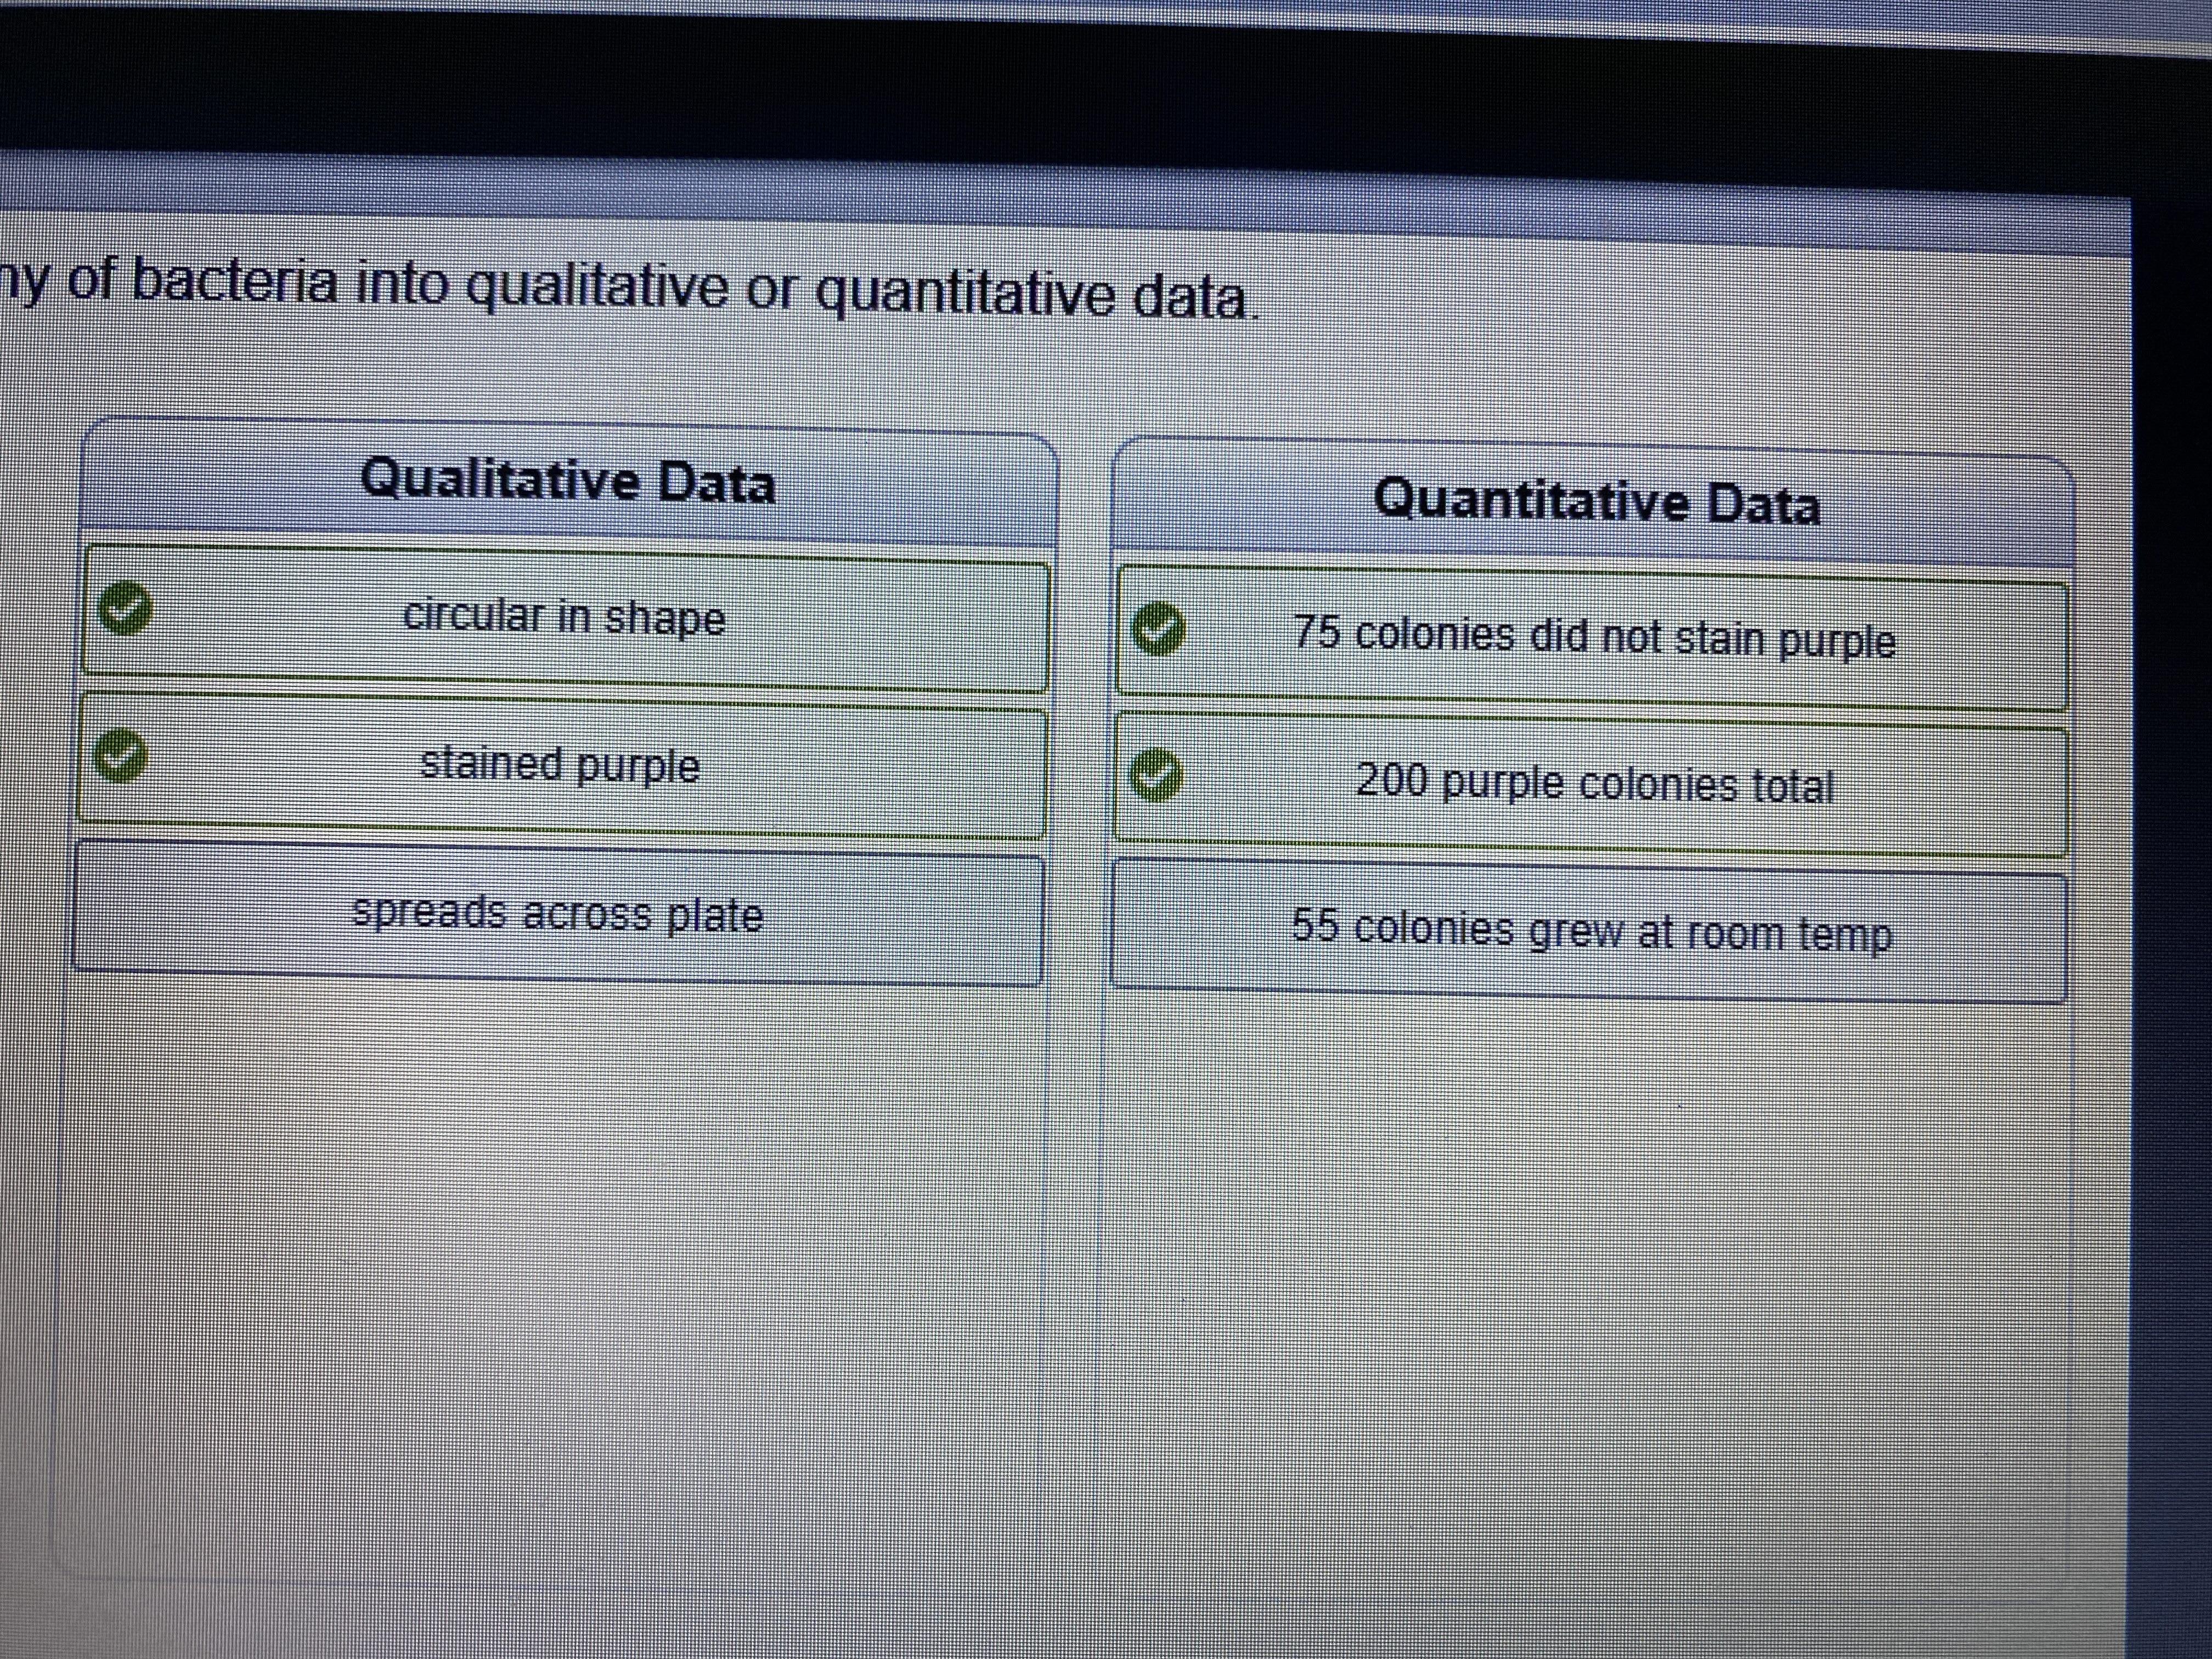Pick the 'spreads across plate' card
Viewport: 2212px width, 1659px height.
click(x=558, y=914)
